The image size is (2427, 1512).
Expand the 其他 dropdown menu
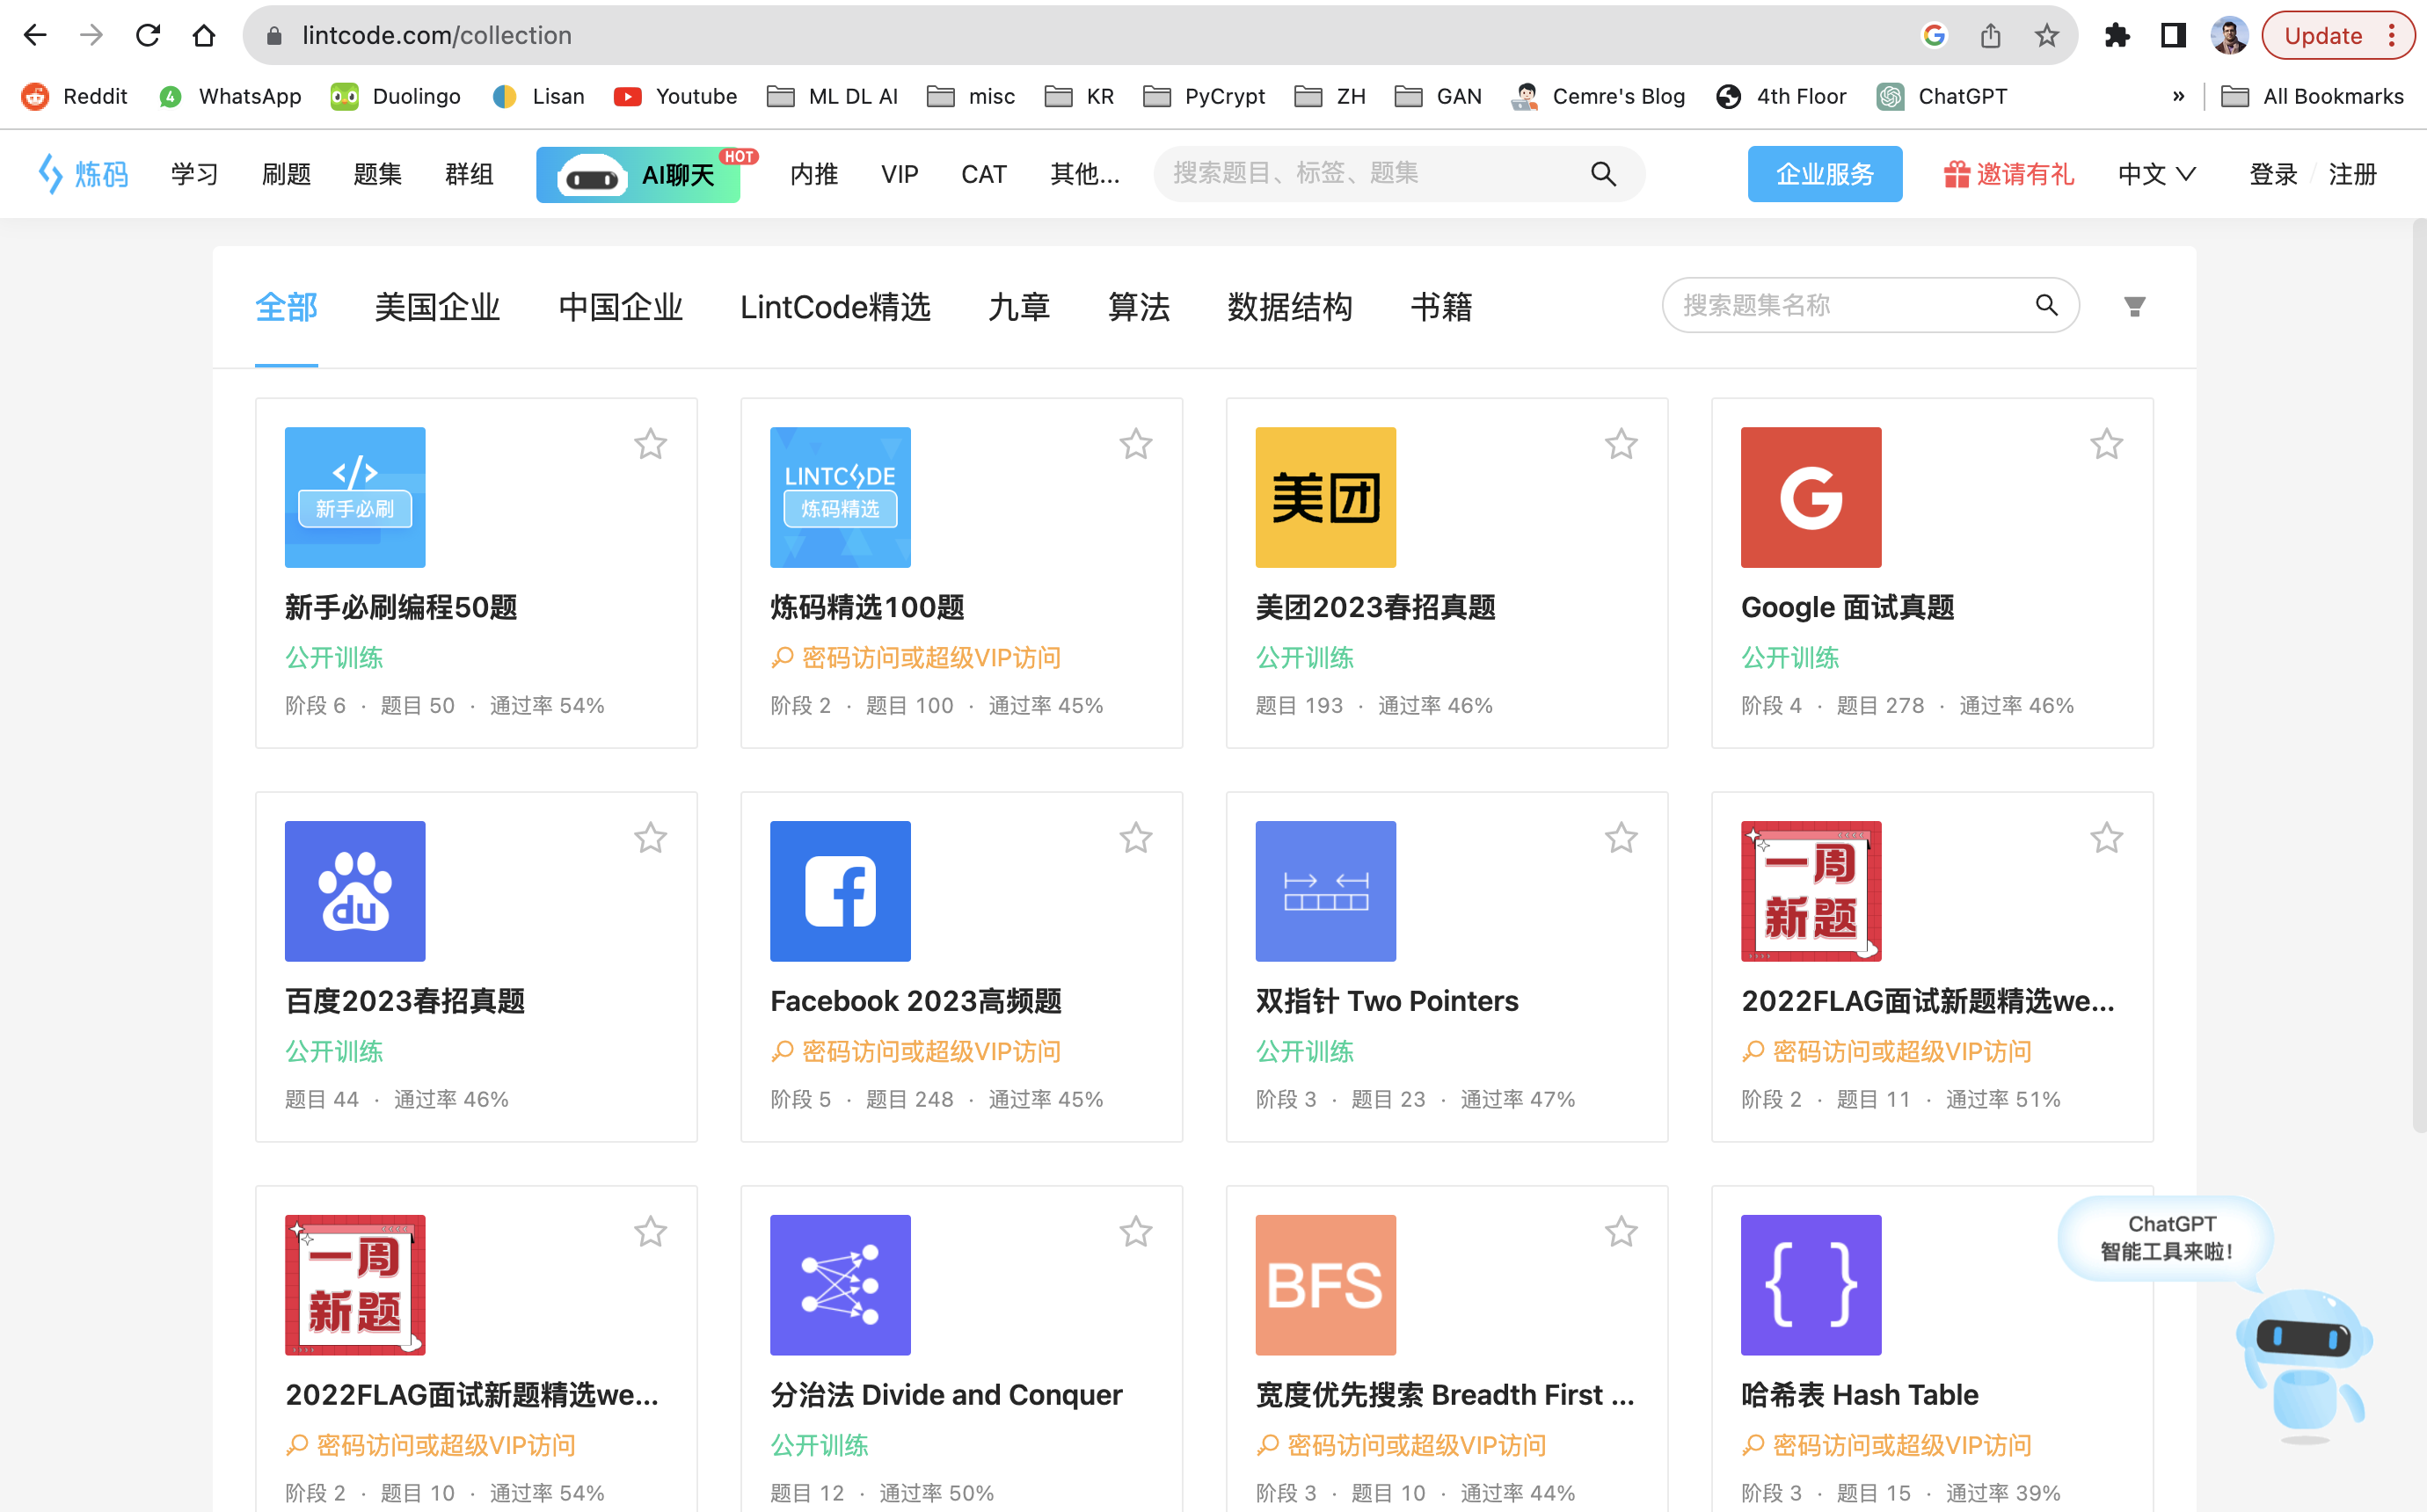(x=1082, y=172)
